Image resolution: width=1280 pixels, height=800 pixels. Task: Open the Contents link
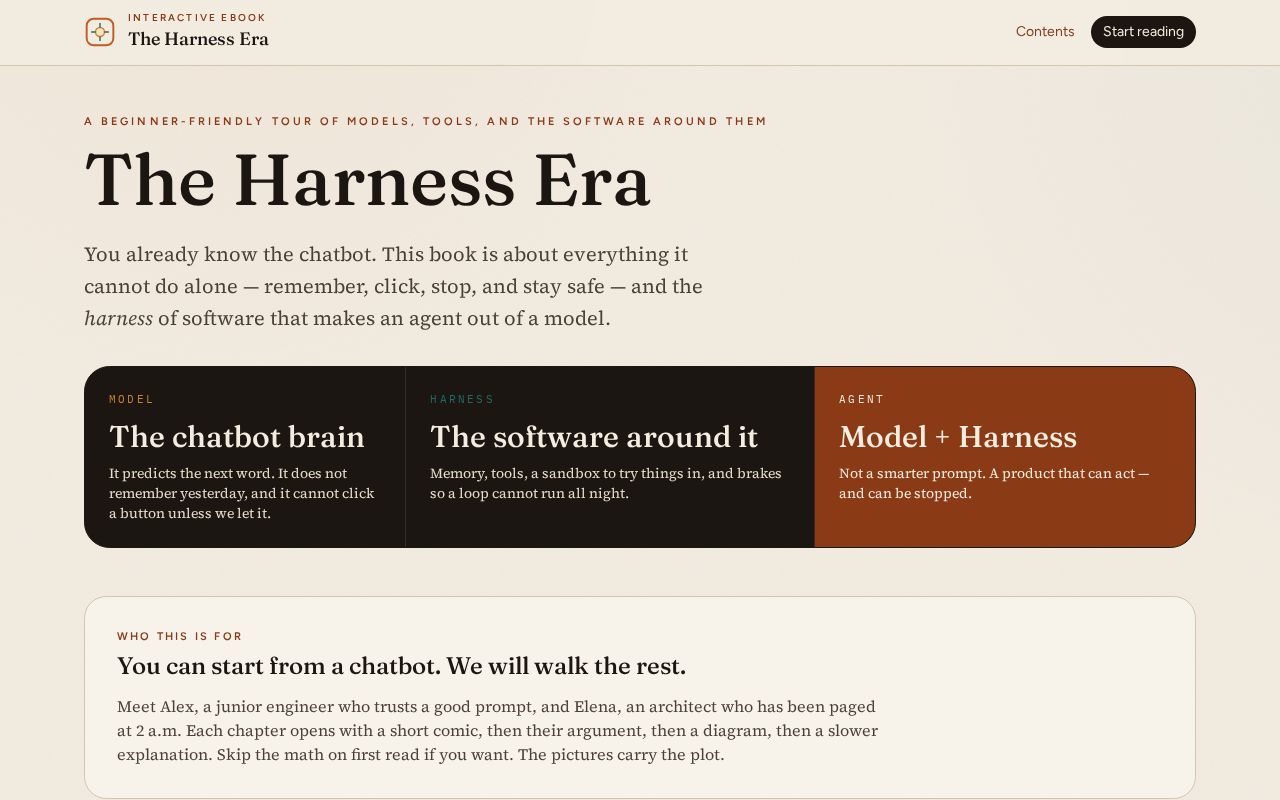click(x=1045, y=32)
